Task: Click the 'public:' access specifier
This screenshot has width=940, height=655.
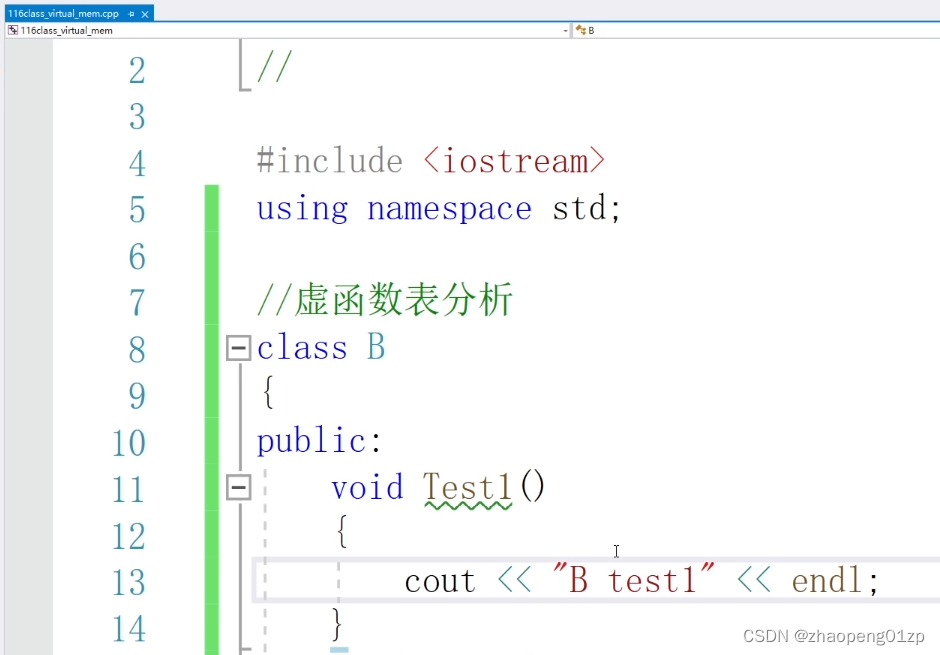Action: [x=319, y=442]
